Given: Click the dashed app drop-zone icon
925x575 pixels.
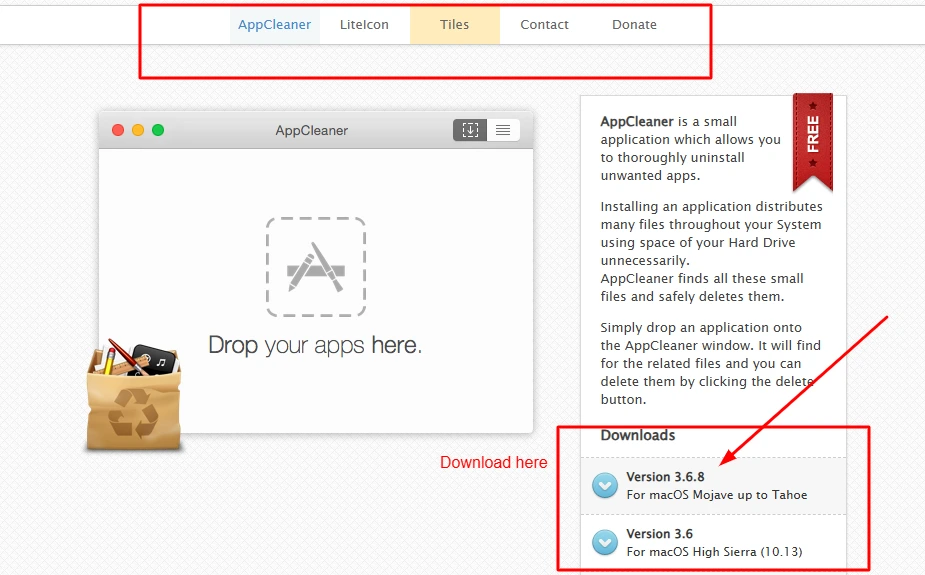Looking at the screenshot, I should (x=315, y=266).
